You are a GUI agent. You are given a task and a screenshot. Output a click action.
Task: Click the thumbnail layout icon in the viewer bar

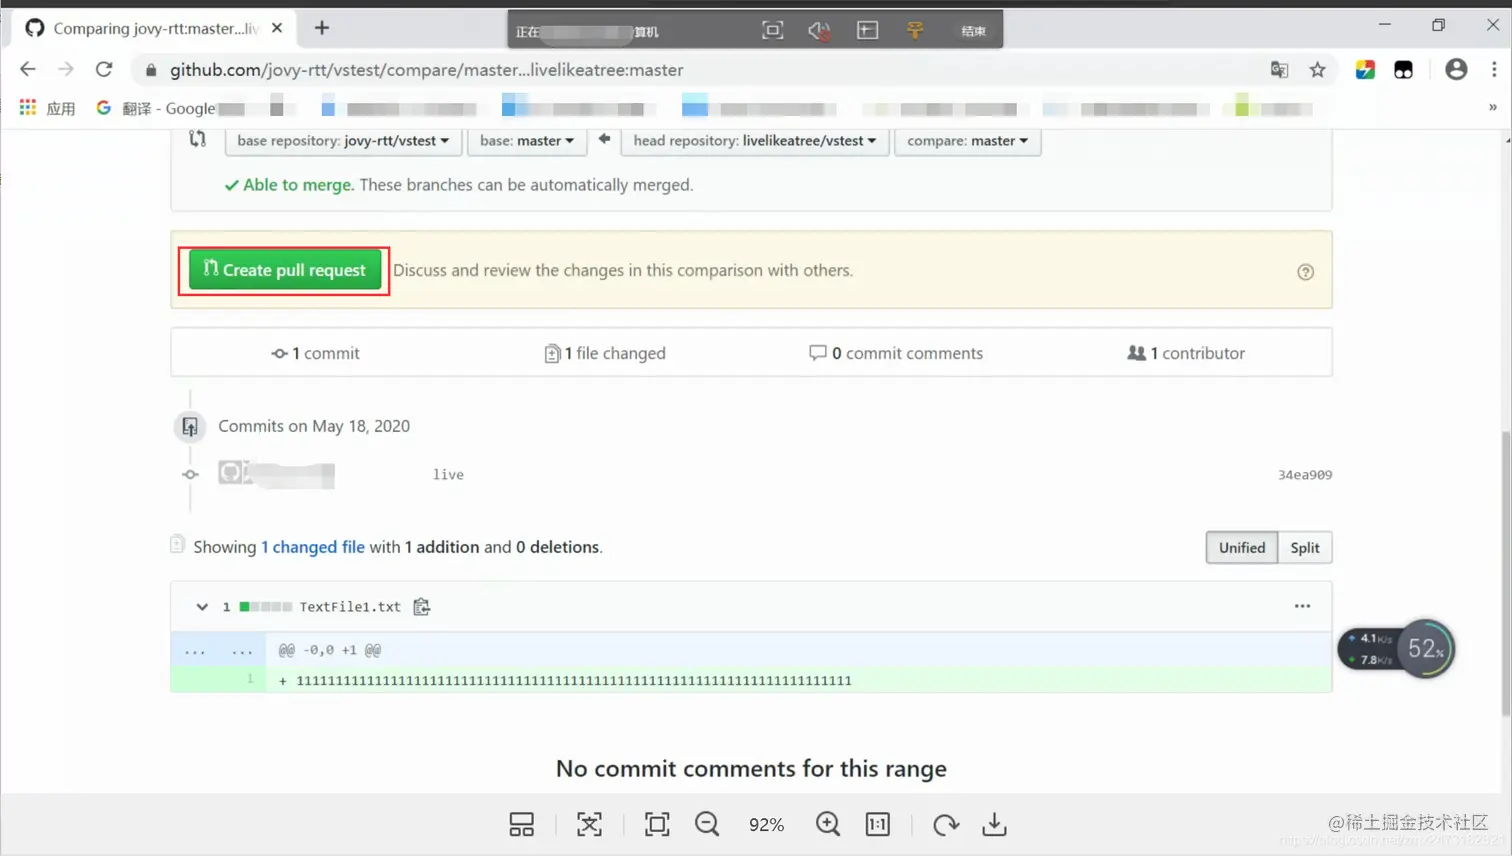point(522,824)
